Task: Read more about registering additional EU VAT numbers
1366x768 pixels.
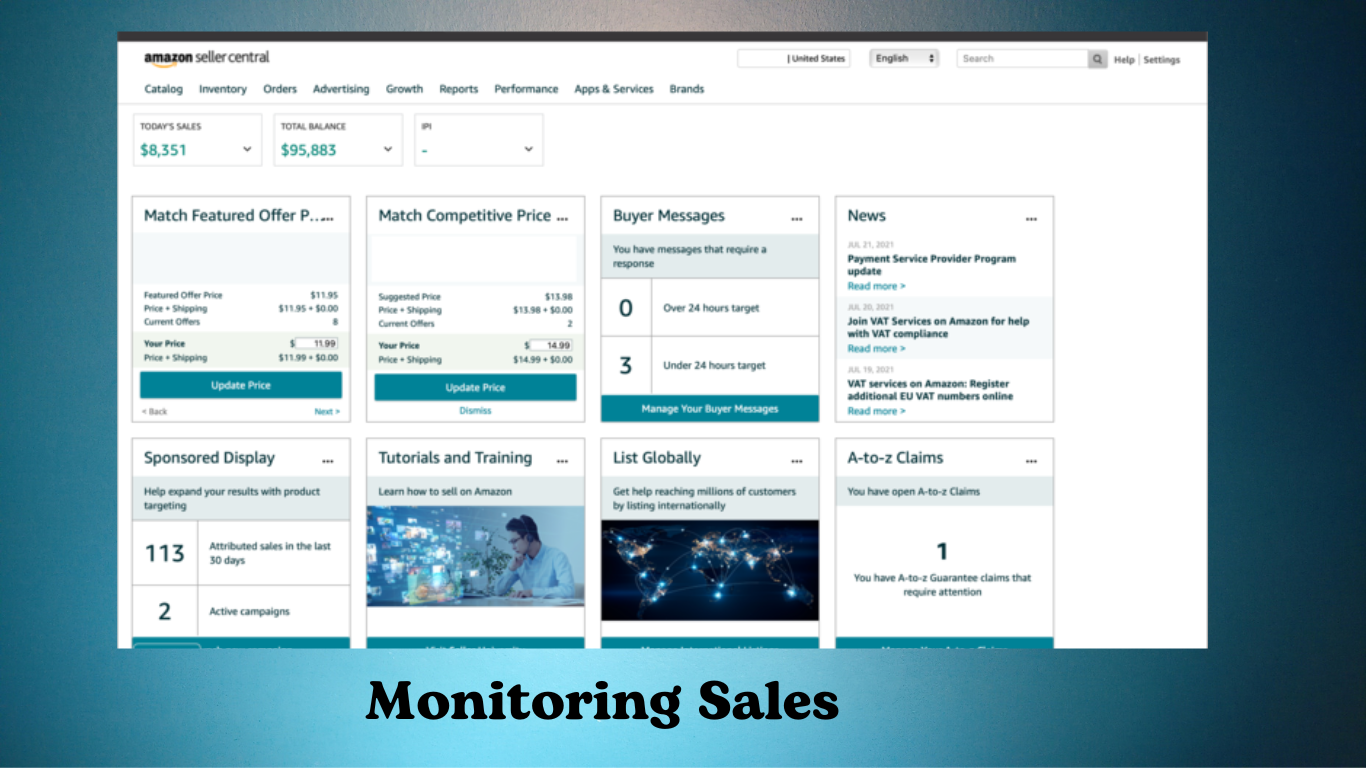Action: (876, 411)
